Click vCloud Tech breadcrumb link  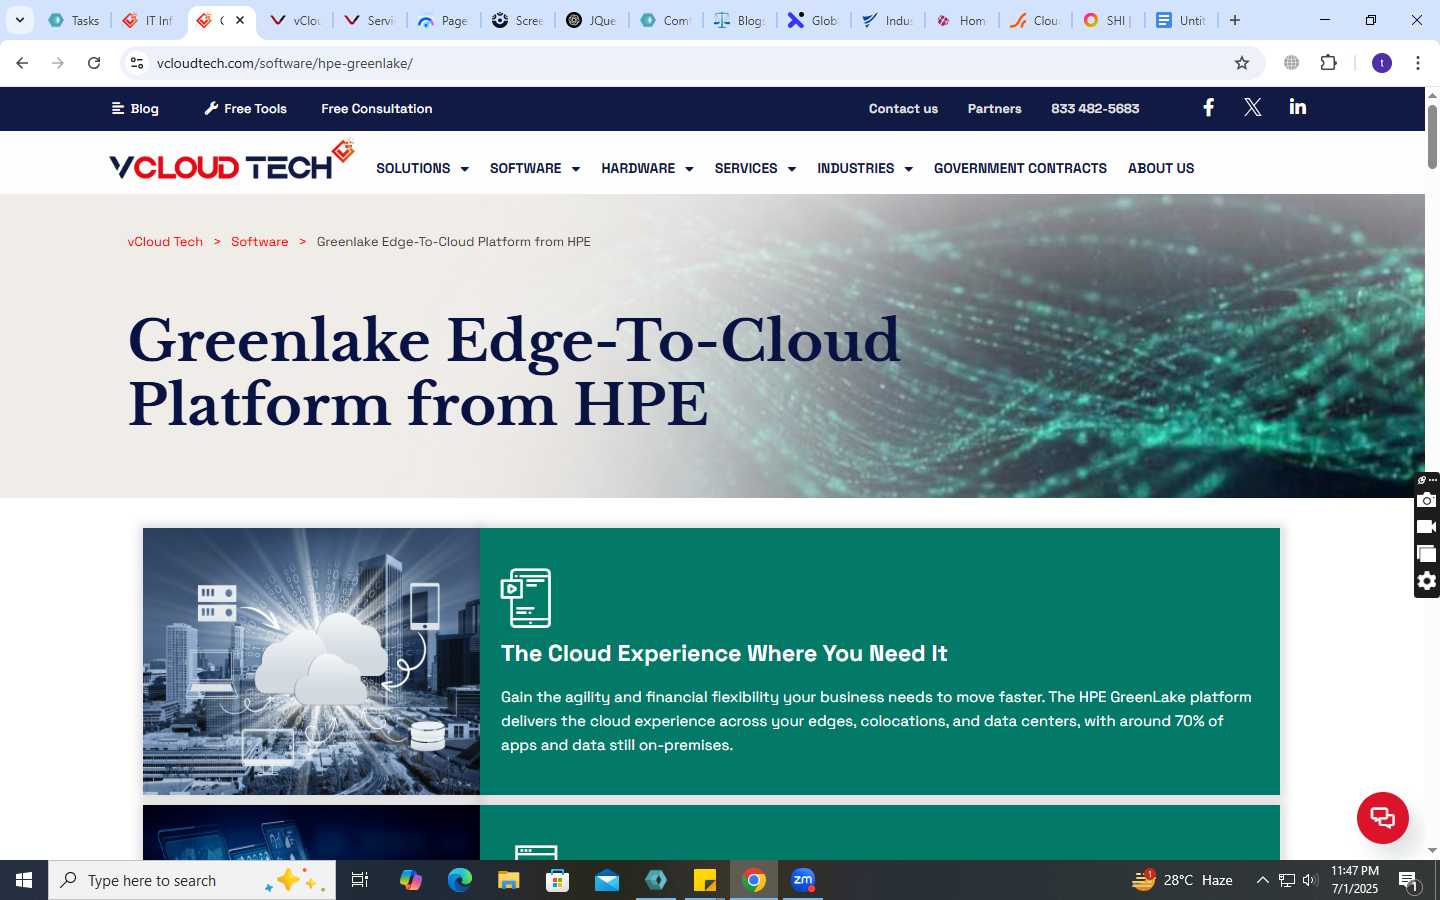(165, 241)
